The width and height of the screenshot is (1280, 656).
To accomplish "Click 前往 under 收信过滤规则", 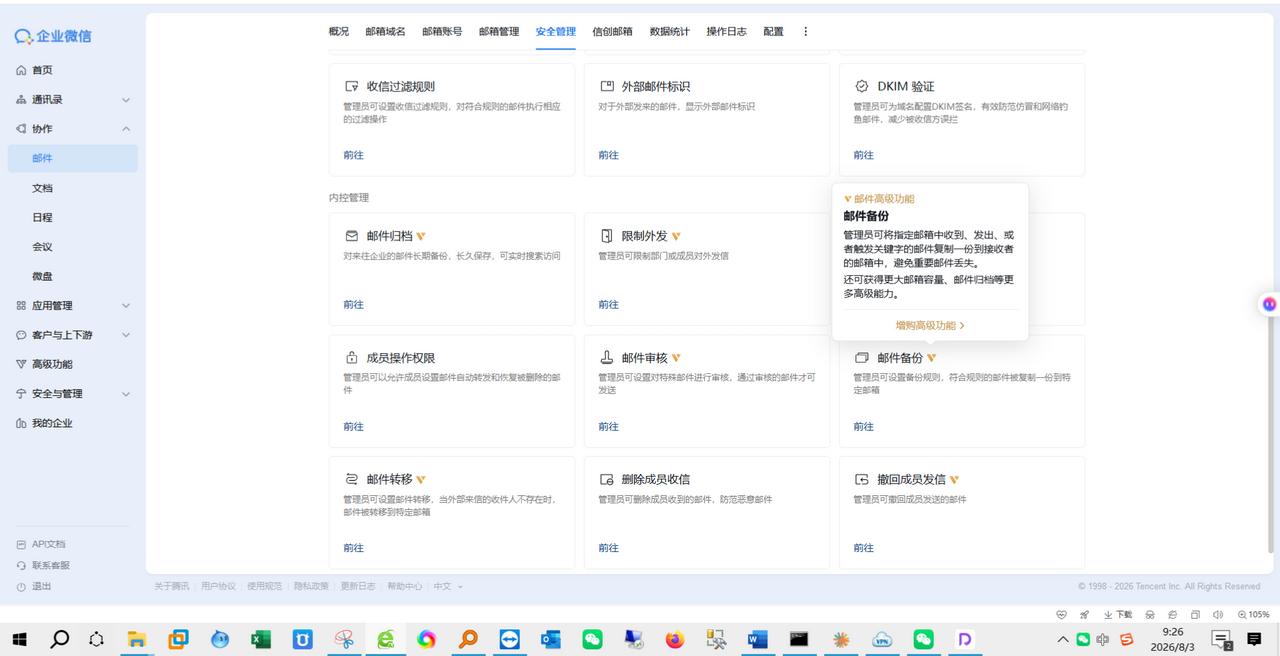I will 353,155.
